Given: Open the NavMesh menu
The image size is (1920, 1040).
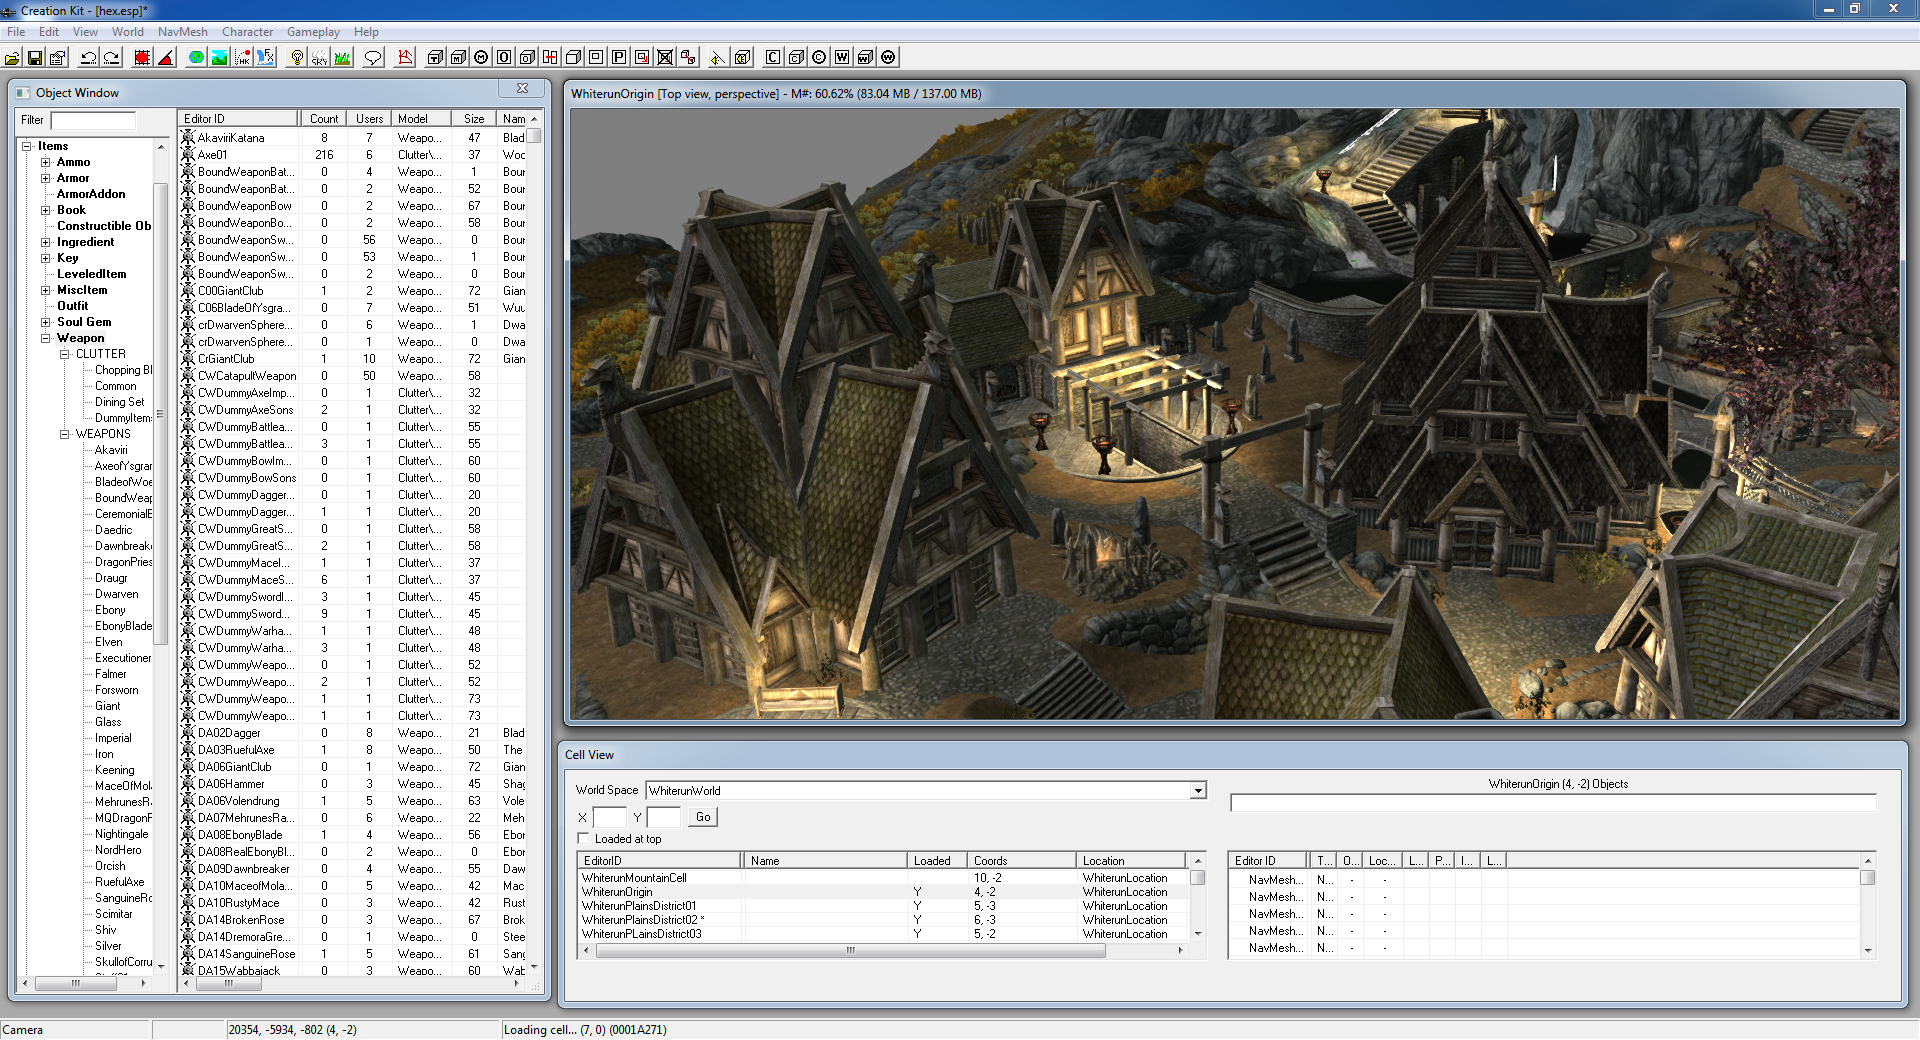Looking at the screenshot, I should [181, 31].
